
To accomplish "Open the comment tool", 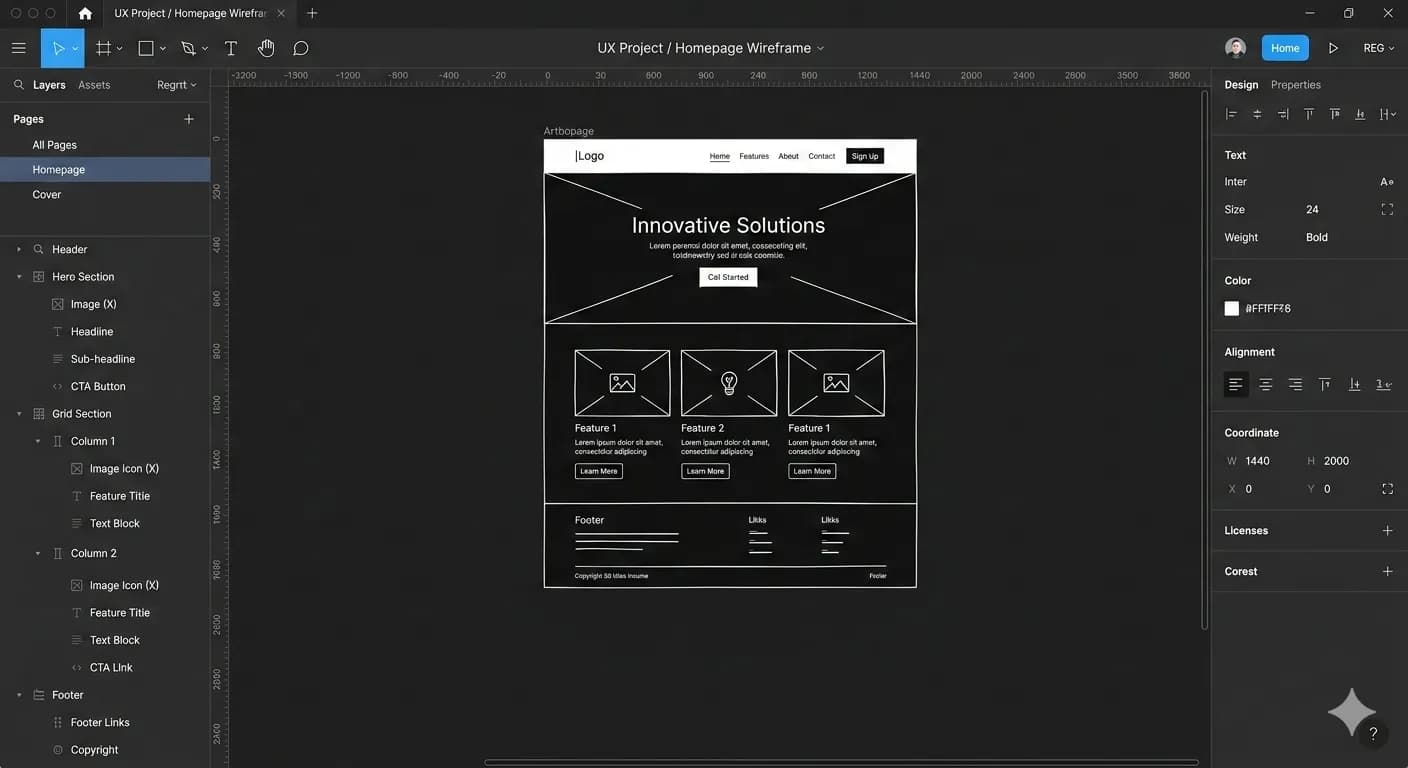I will pos(300,47).
